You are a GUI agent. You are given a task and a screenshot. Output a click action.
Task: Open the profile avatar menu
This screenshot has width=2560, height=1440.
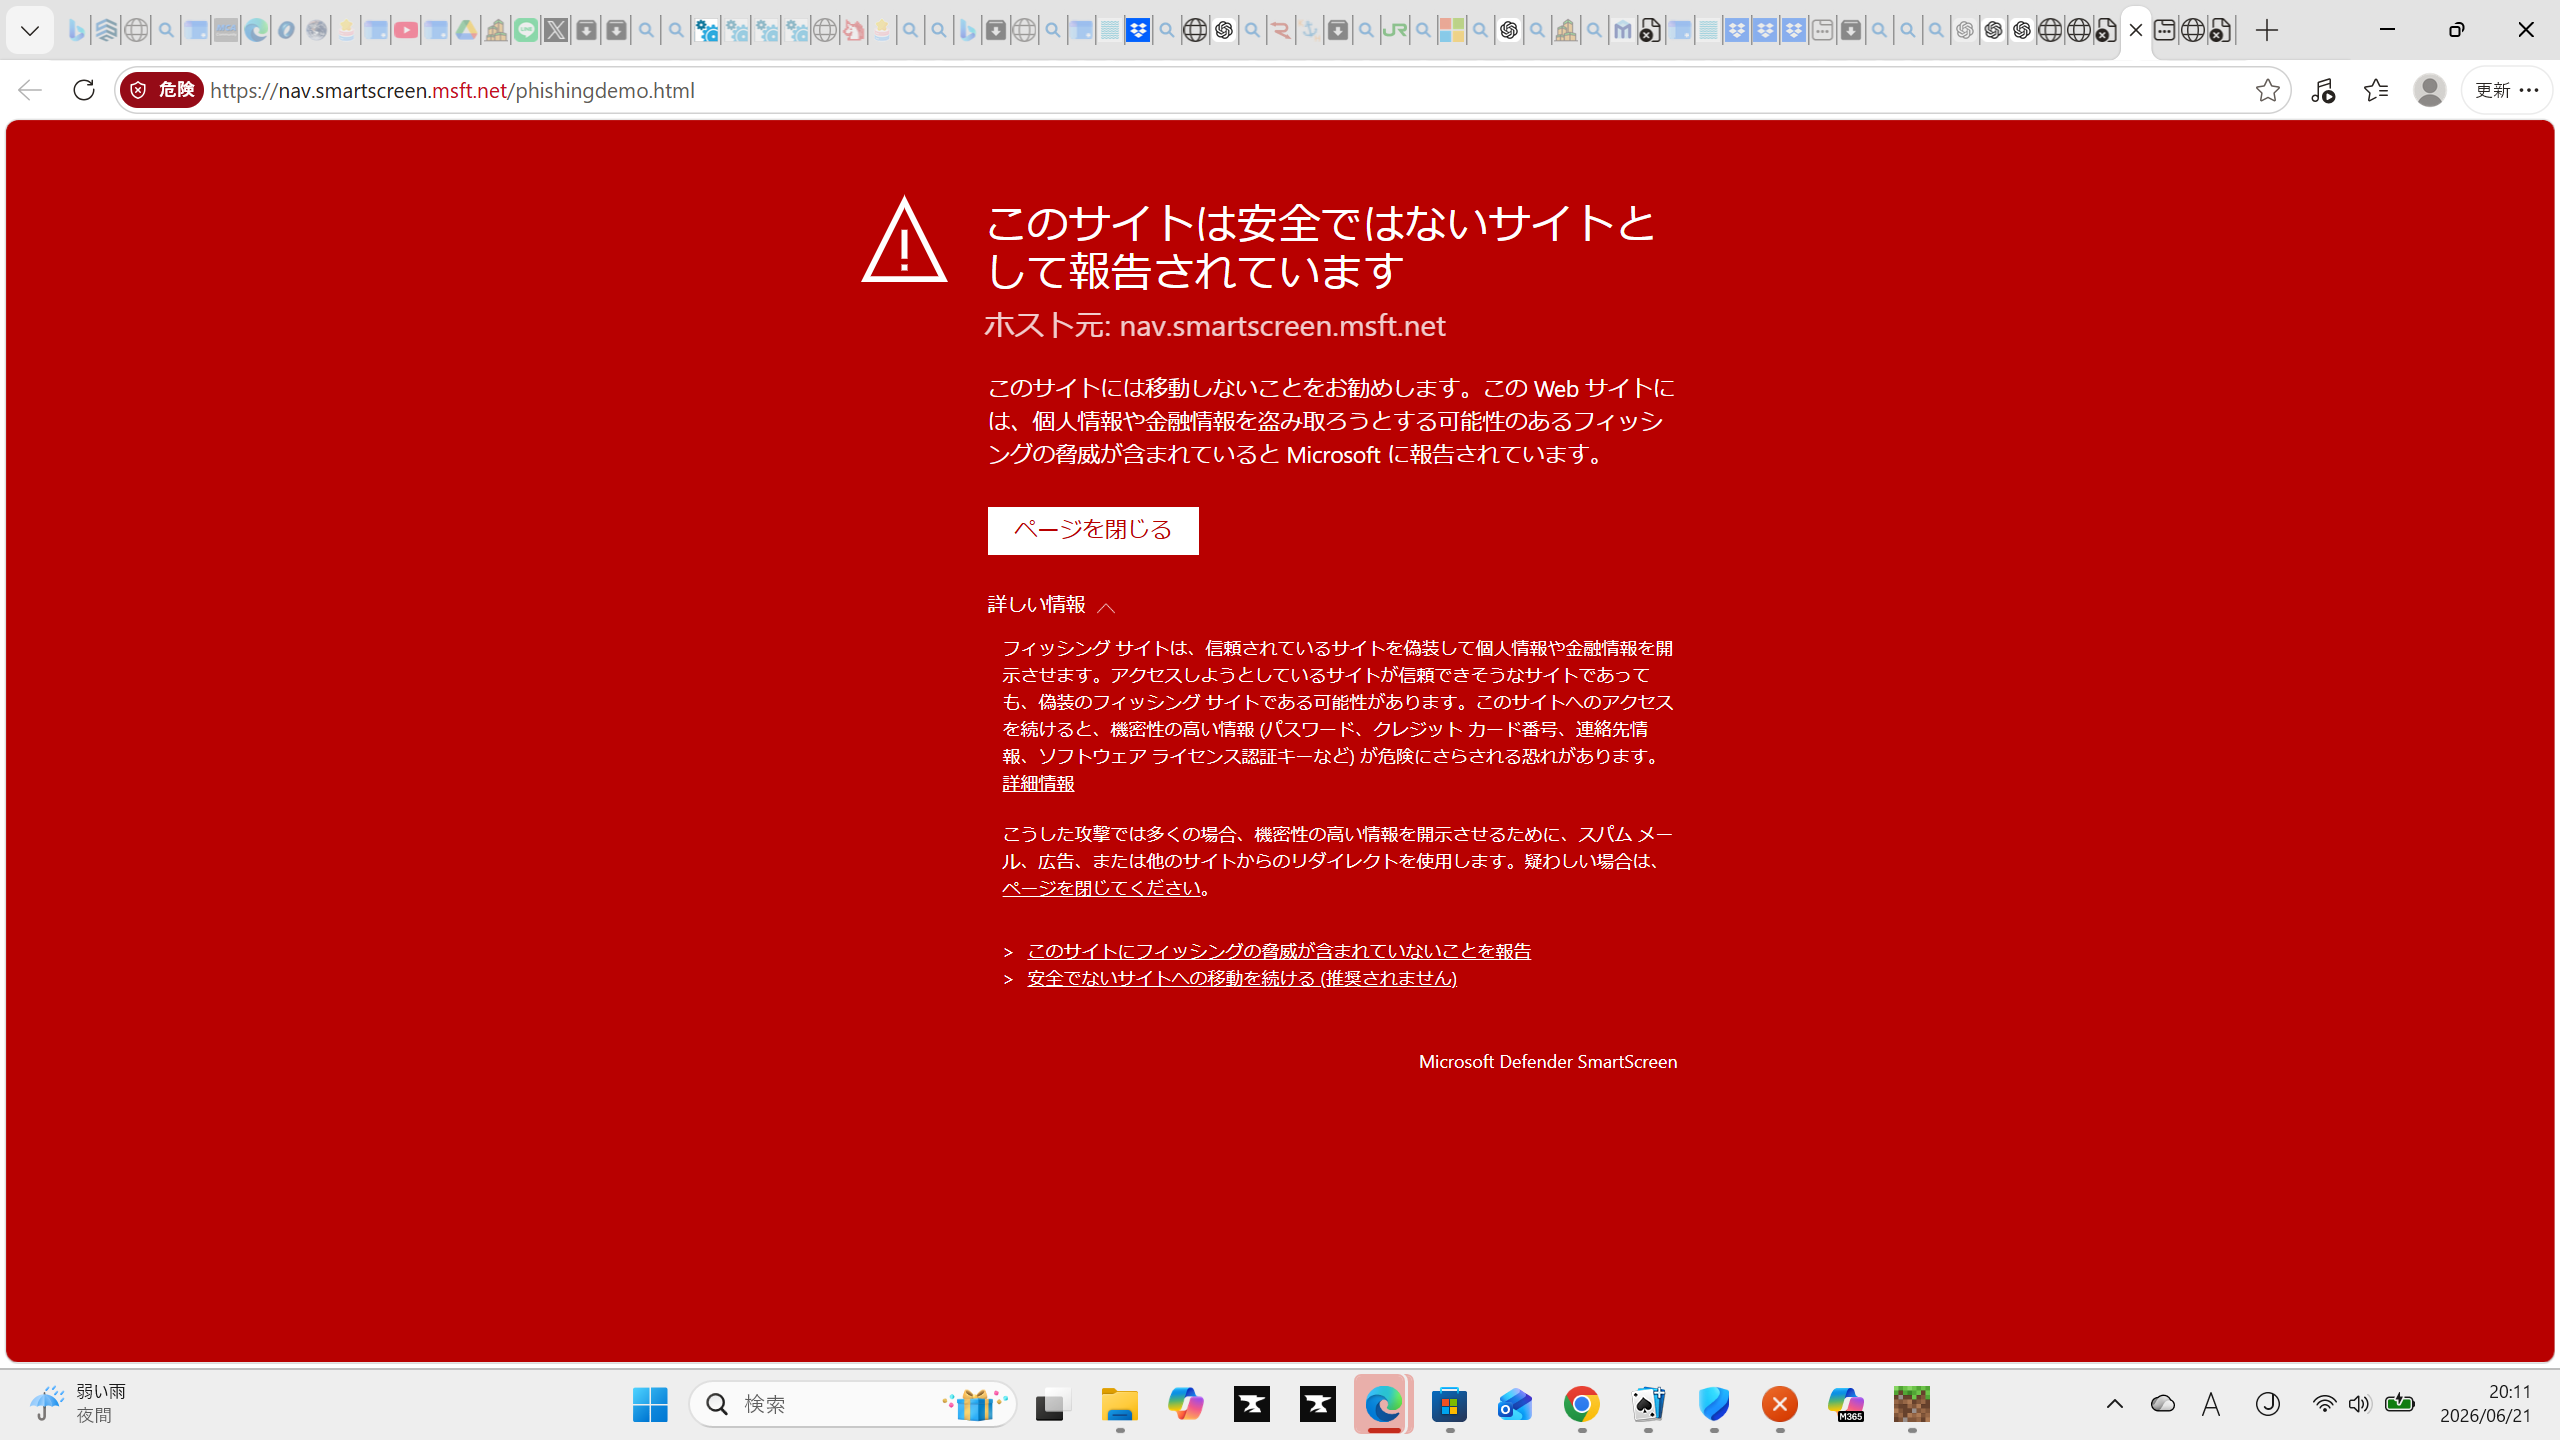click(x=2429, y=90)
